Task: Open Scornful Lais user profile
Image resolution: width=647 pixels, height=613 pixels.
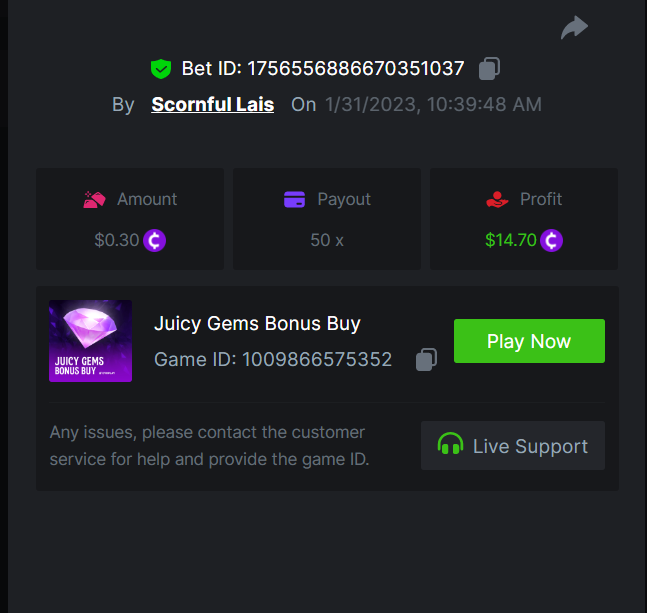Action: (x=212, y=104)
